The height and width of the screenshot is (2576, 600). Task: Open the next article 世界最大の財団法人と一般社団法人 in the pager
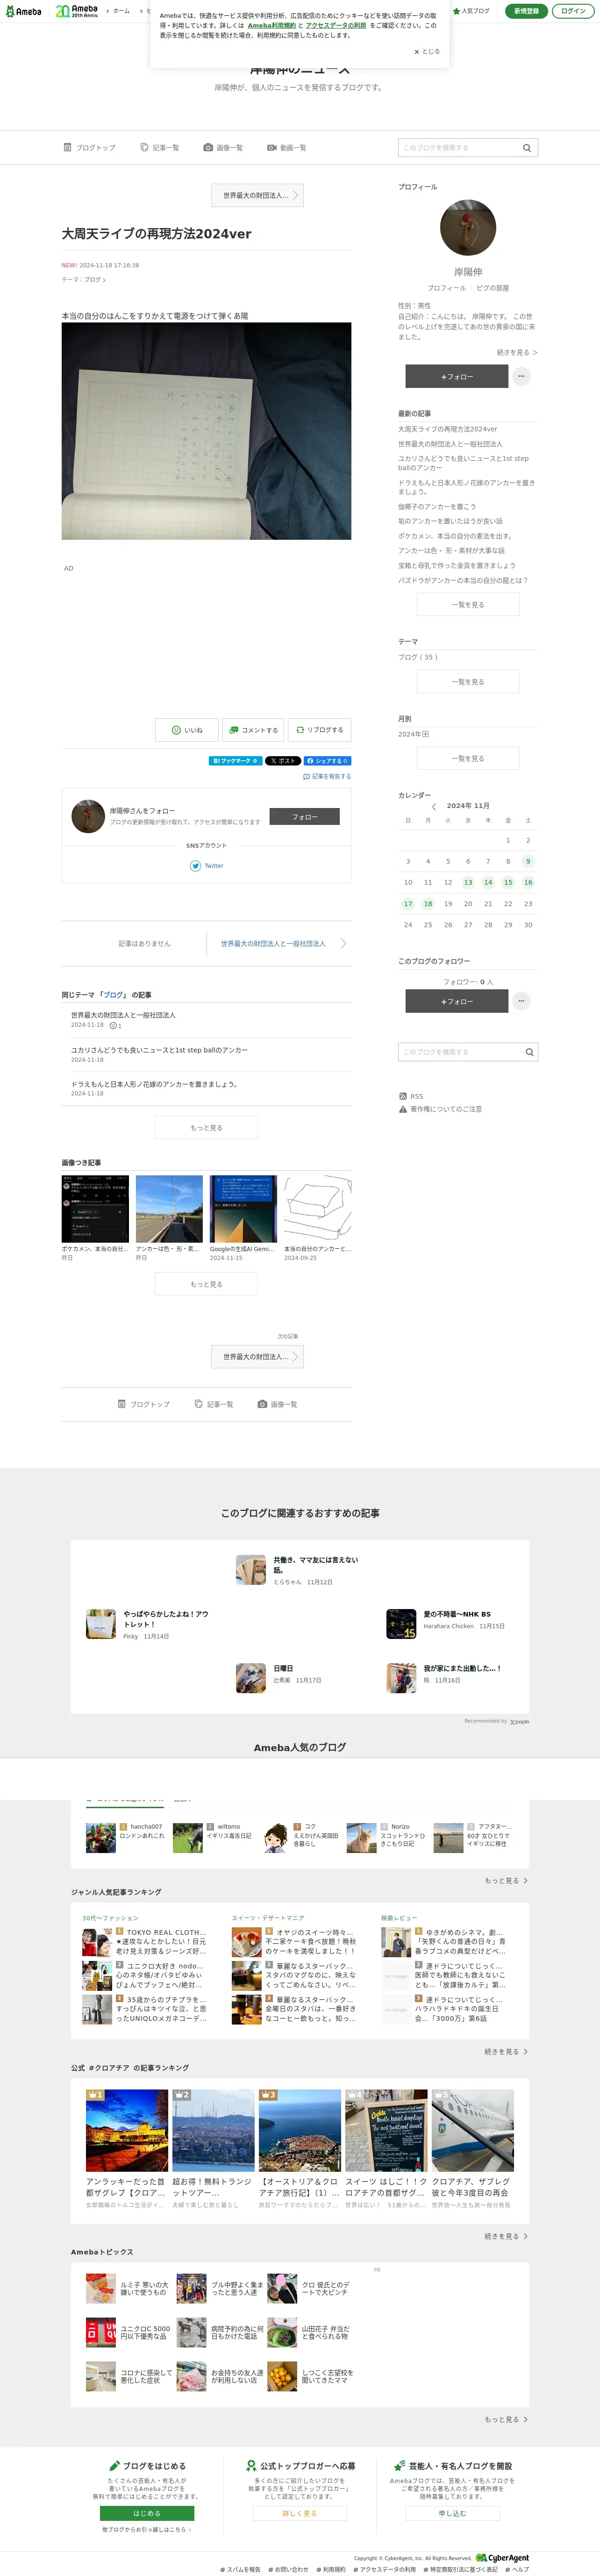tap(279, 943)
